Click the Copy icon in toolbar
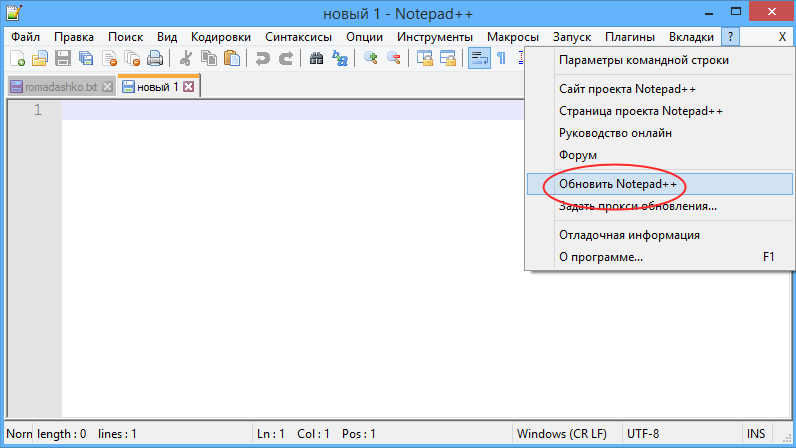The width and height of the screenshot is (796, 448). tap(209, 58)
